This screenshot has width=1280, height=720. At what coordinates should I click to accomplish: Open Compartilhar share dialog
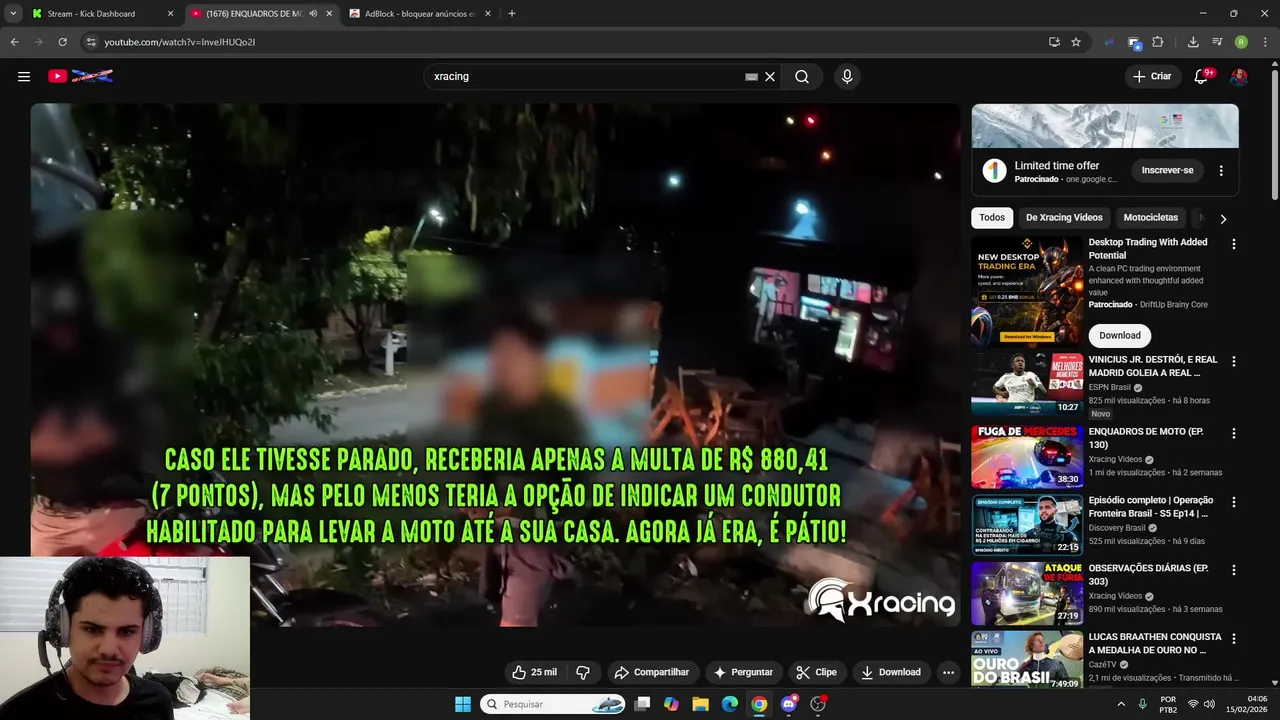tap(652, 672)
